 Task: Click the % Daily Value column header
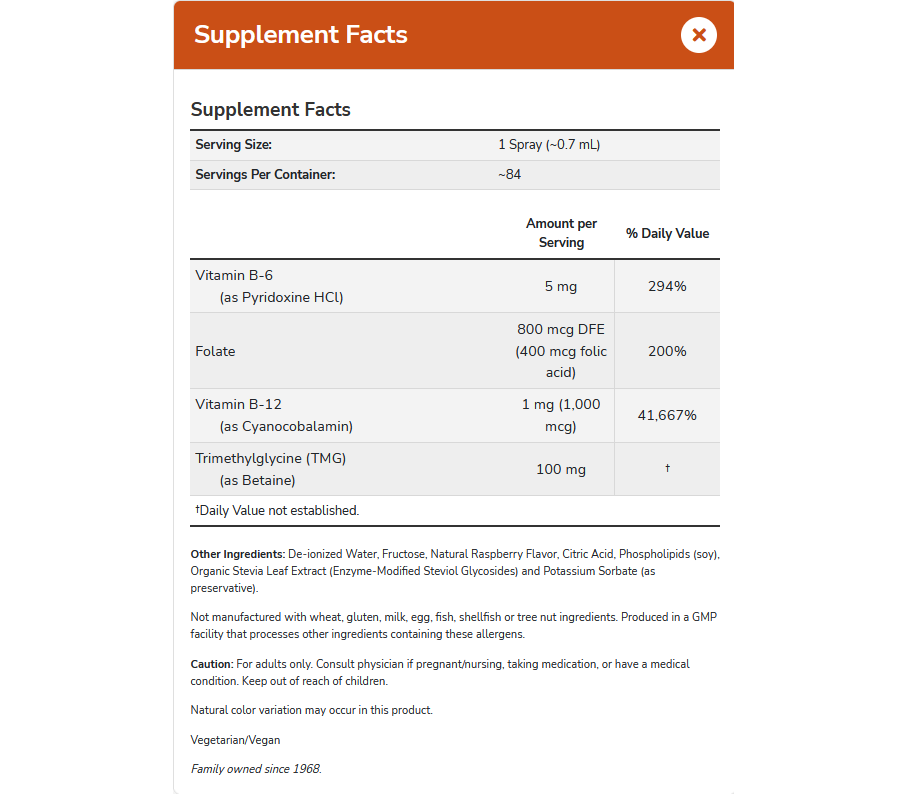point(667,233)
